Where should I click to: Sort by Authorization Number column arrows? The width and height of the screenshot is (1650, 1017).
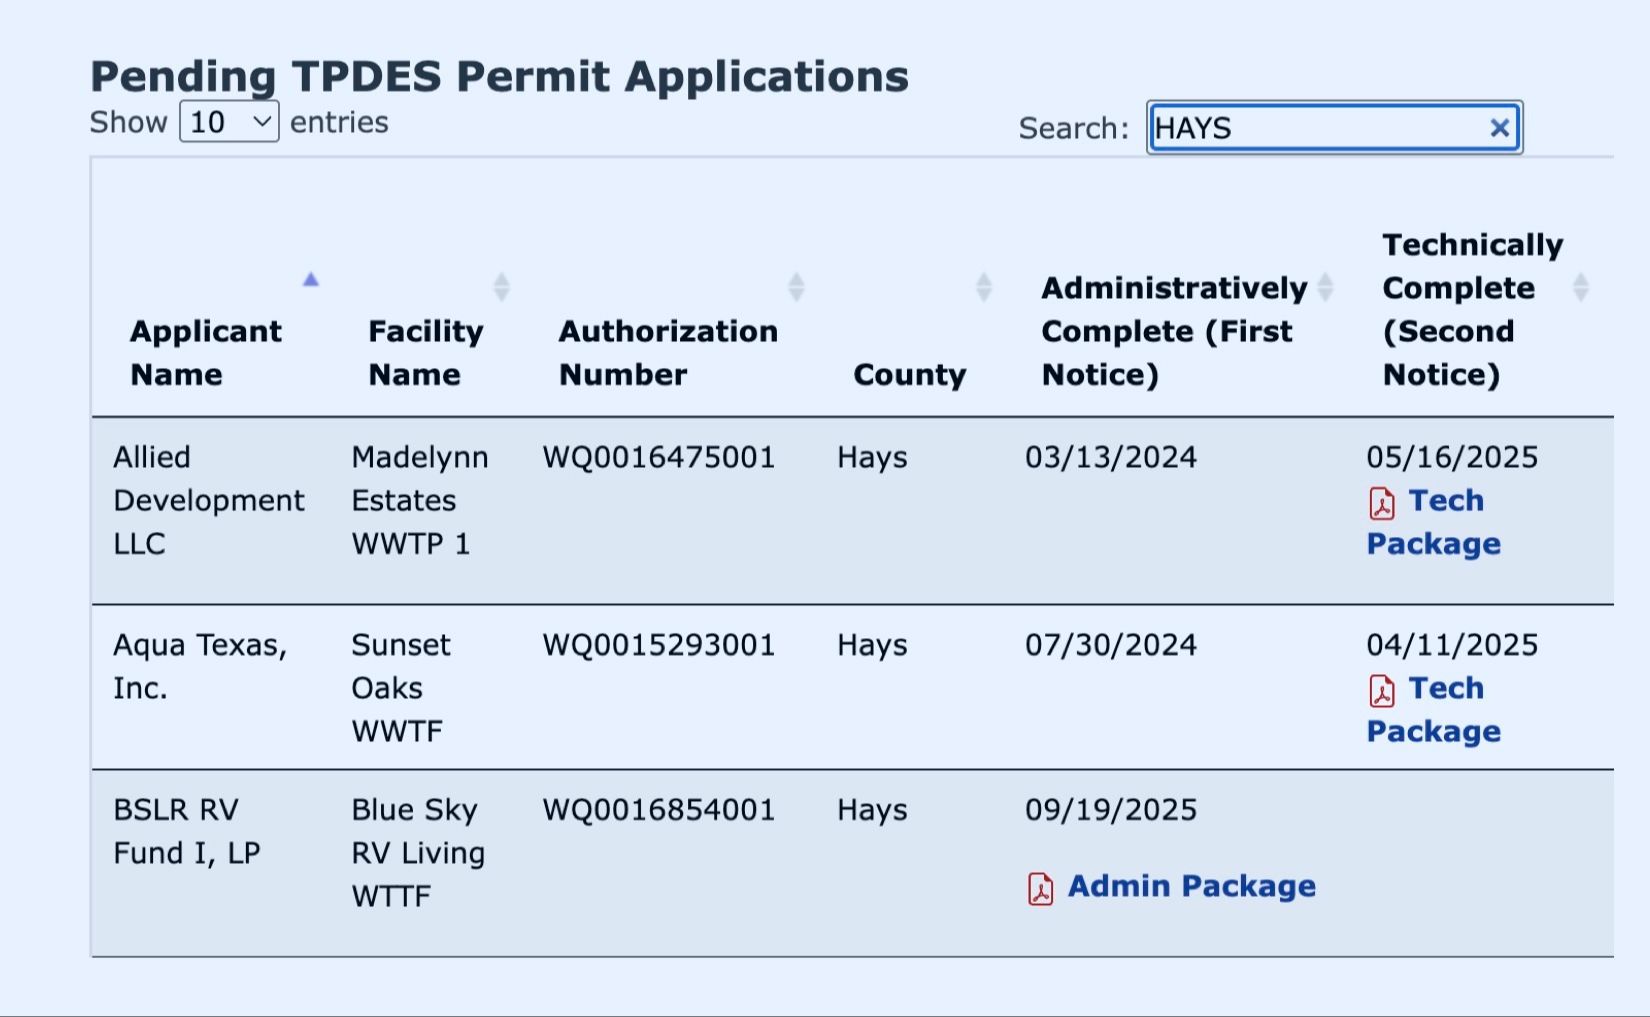tap(796, 288)
